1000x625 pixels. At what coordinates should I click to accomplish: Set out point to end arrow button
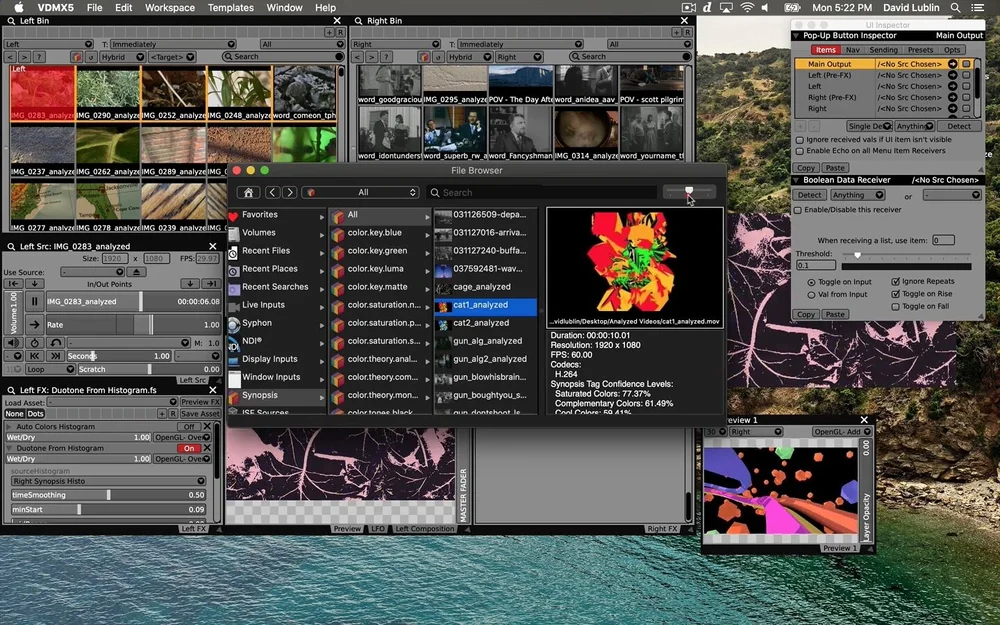coord(211,284)
